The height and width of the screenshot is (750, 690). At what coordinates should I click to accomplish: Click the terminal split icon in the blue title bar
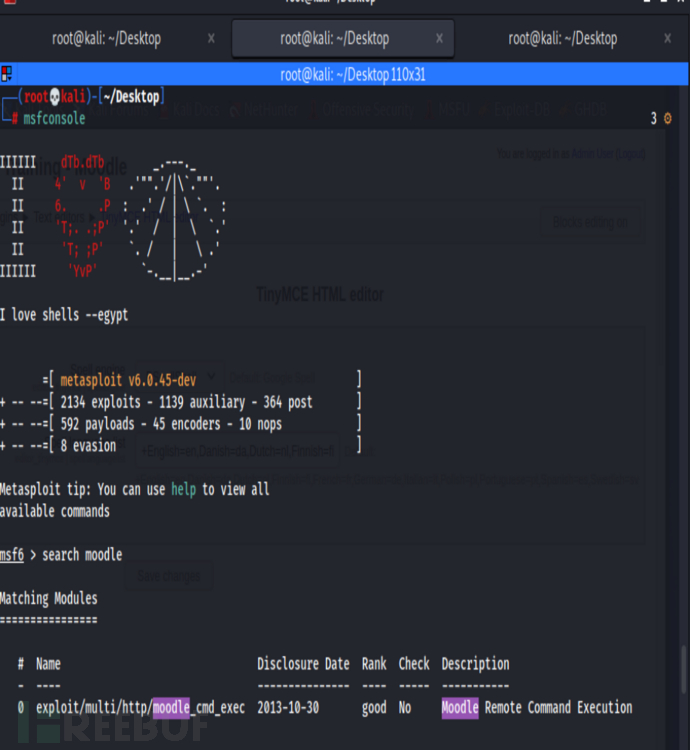point(7,74)
